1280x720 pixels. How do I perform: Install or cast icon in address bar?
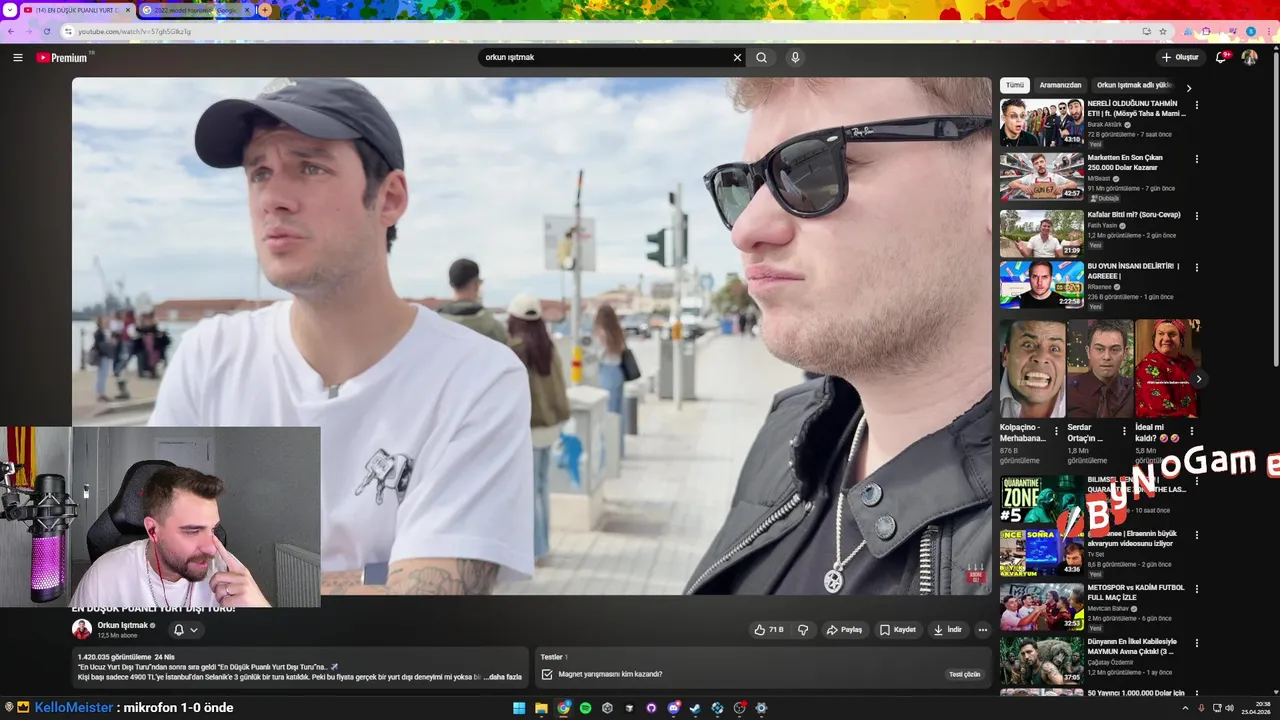click(x=1147, y=31)
